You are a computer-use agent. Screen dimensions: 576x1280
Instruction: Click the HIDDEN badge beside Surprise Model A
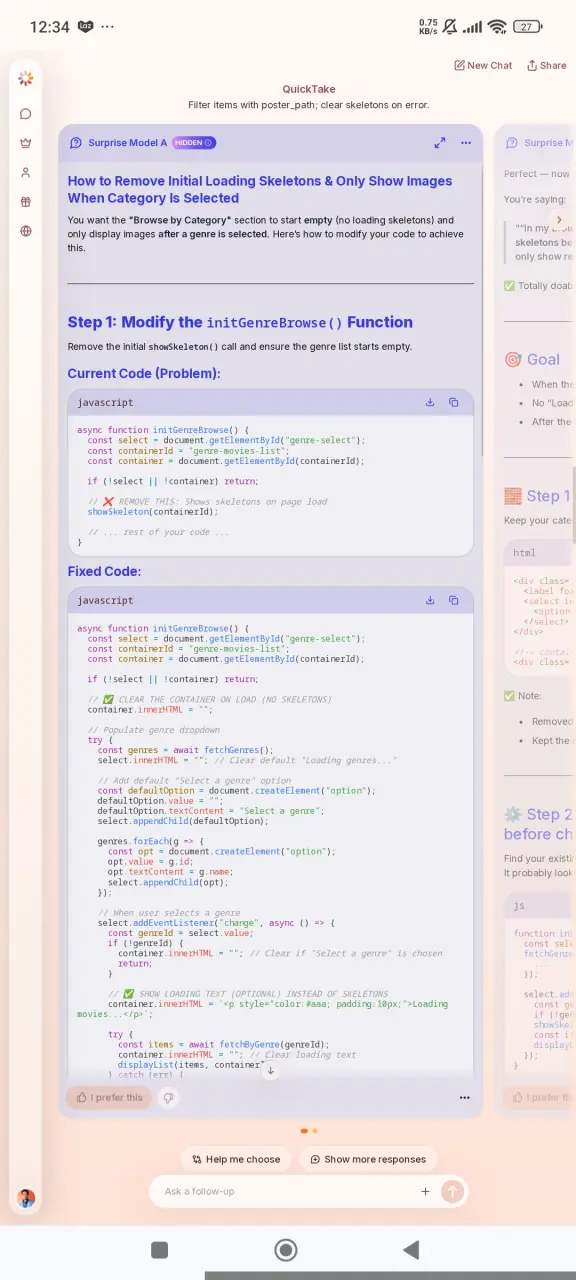pos(194,143)
